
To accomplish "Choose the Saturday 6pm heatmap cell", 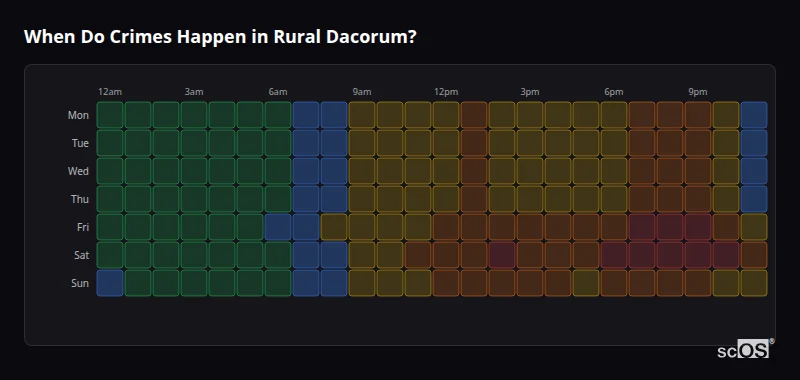I will click(x=614, y=255).
